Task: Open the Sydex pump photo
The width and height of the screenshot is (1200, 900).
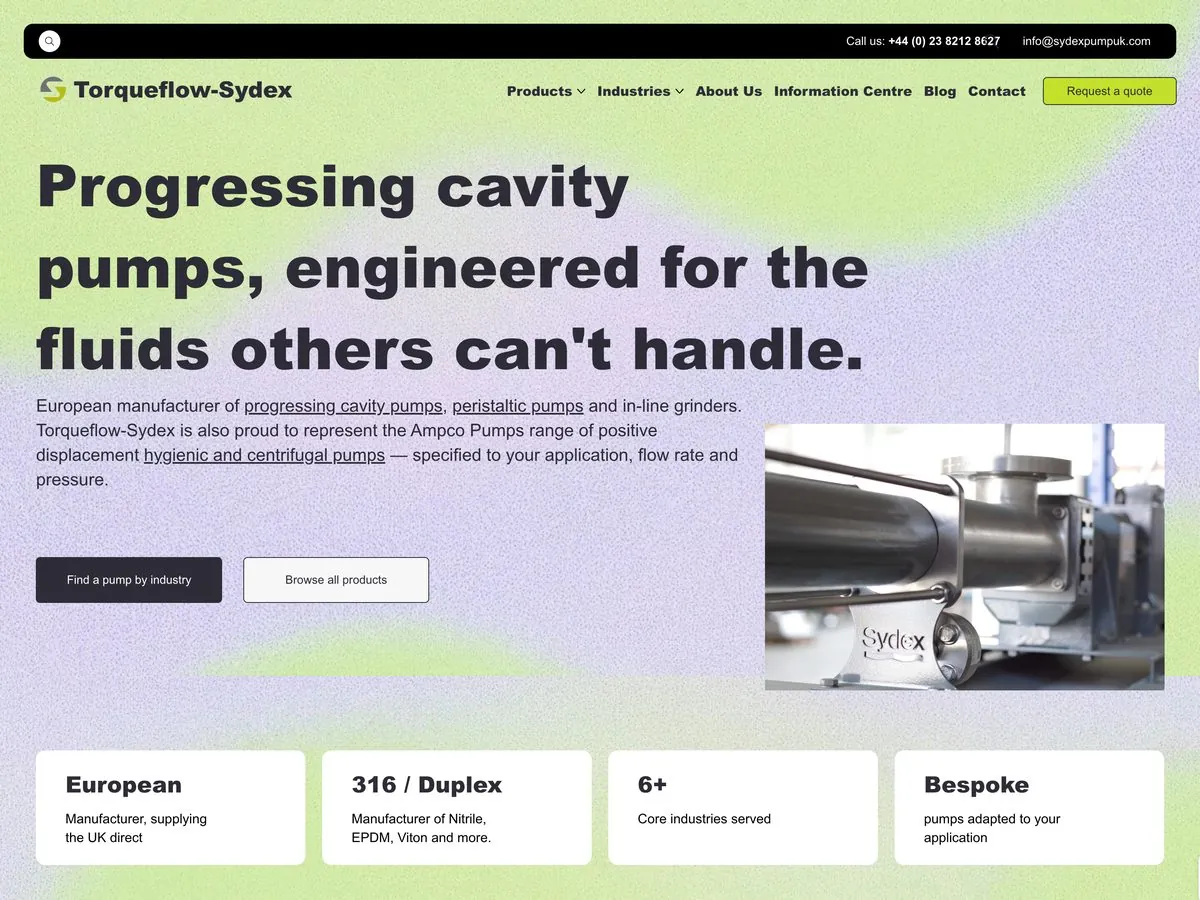Action: tap(964, 557)
